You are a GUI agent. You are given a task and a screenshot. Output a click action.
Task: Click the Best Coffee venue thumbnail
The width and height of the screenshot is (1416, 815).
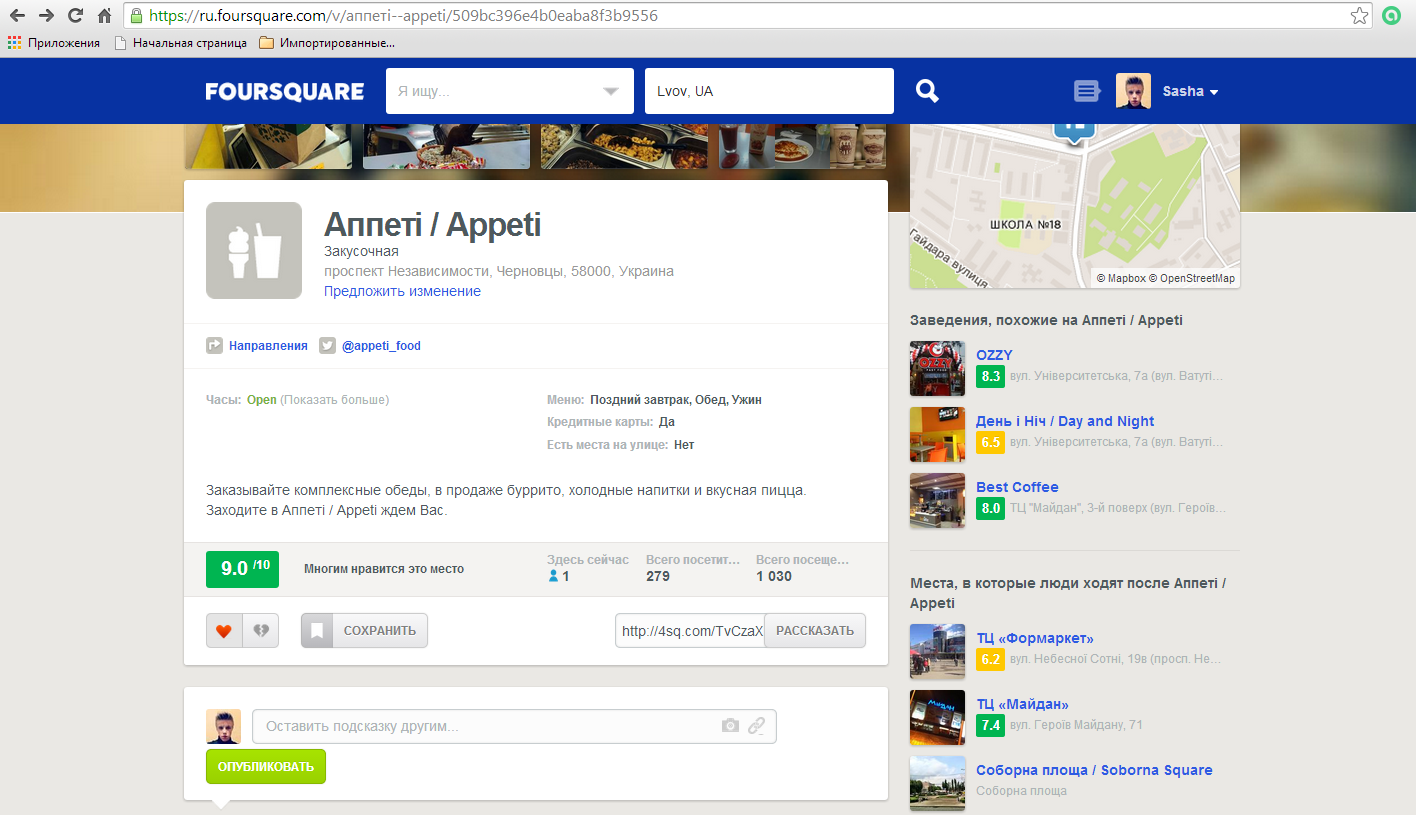(937, 500)
